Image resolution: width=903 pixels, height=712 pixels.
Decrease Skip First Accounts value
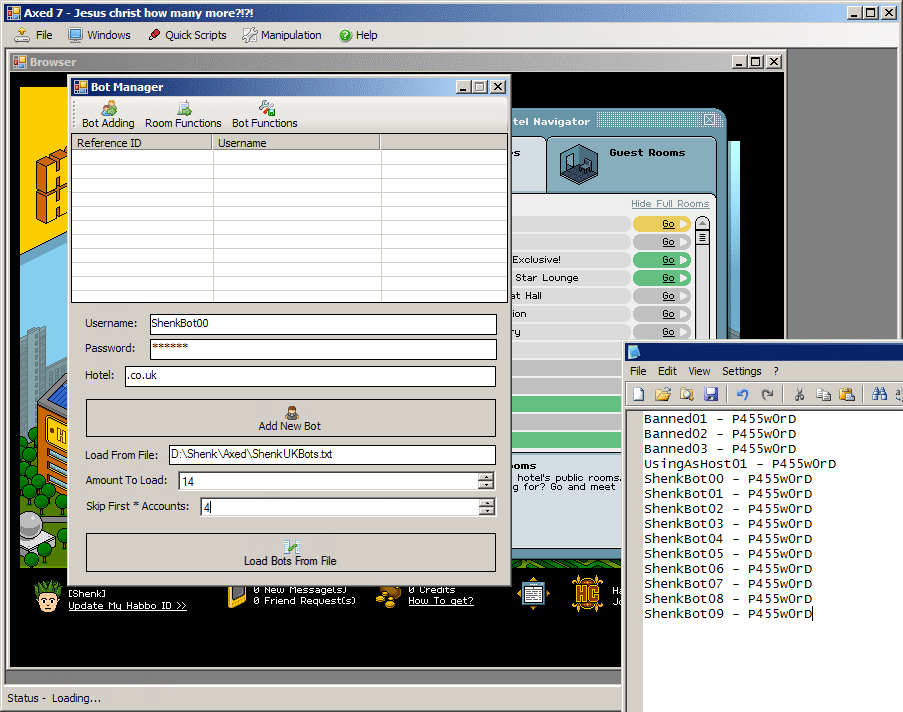pos(487,511)
